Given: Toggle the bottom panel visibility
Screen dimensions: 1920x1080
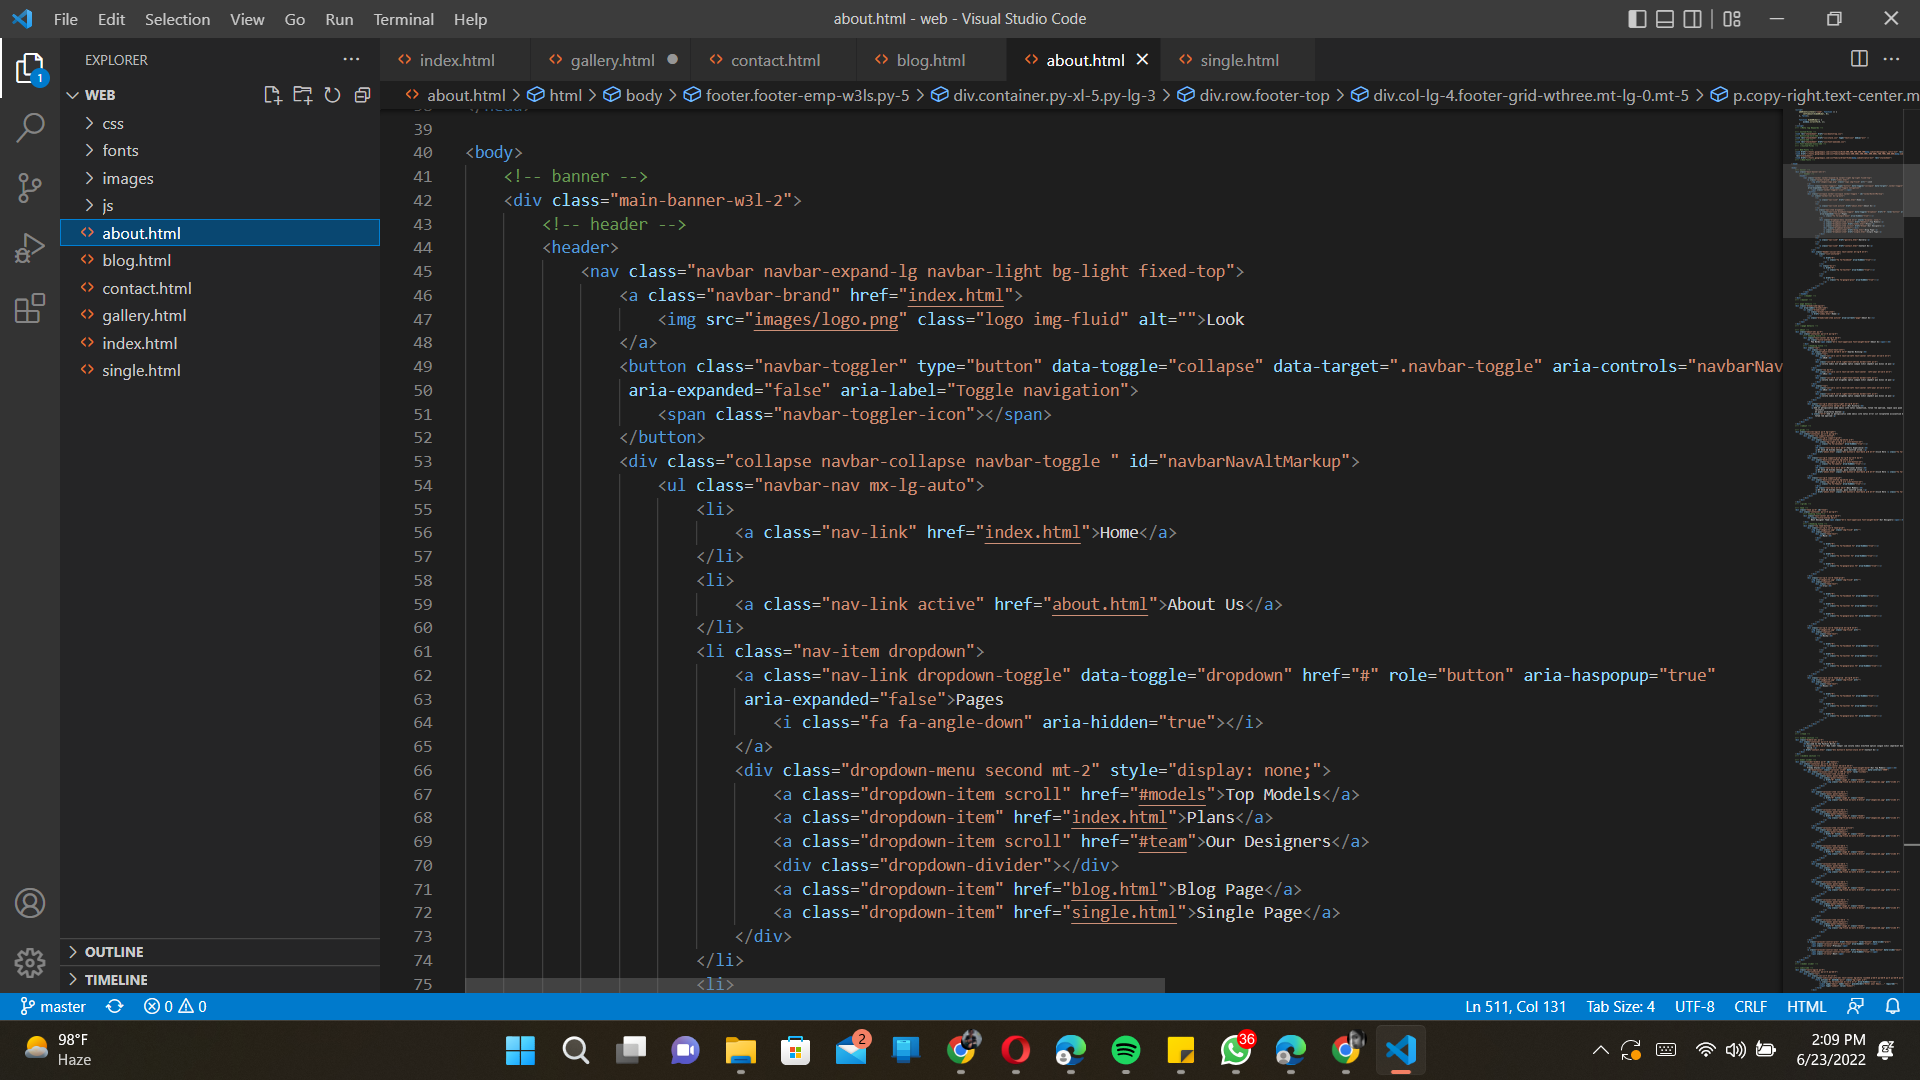Looking at the screenshot, I should point(1664,18).
